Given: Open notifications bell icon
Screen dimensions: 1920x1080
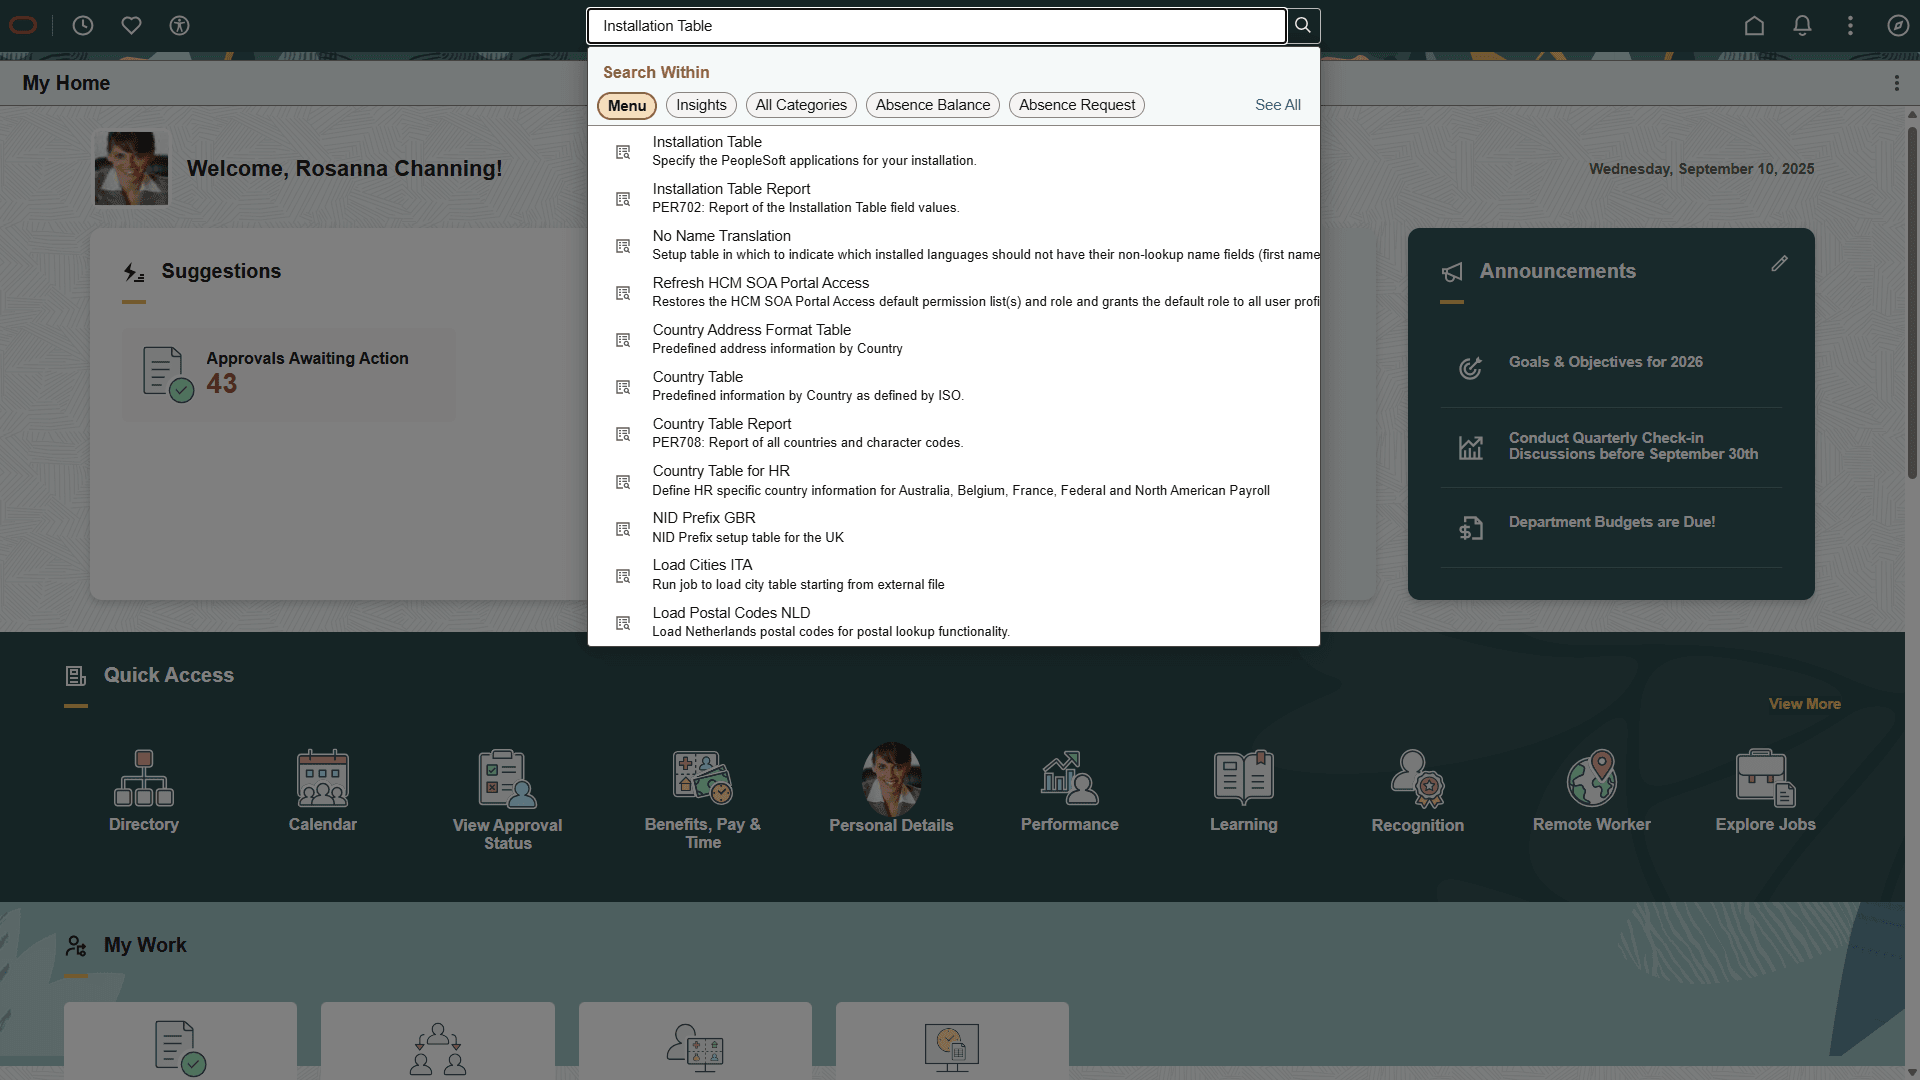Looking at the screenshot, I should [1802, 26].
